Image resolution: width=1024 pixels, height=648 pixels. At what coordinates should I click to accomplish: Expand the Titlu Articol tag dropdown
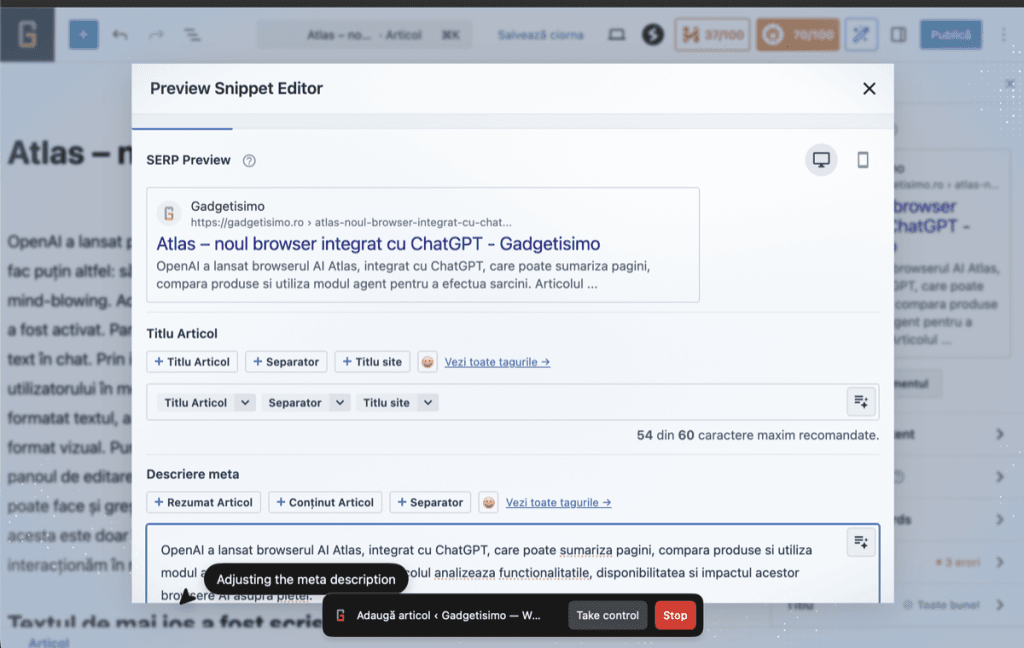pos(245,403)
